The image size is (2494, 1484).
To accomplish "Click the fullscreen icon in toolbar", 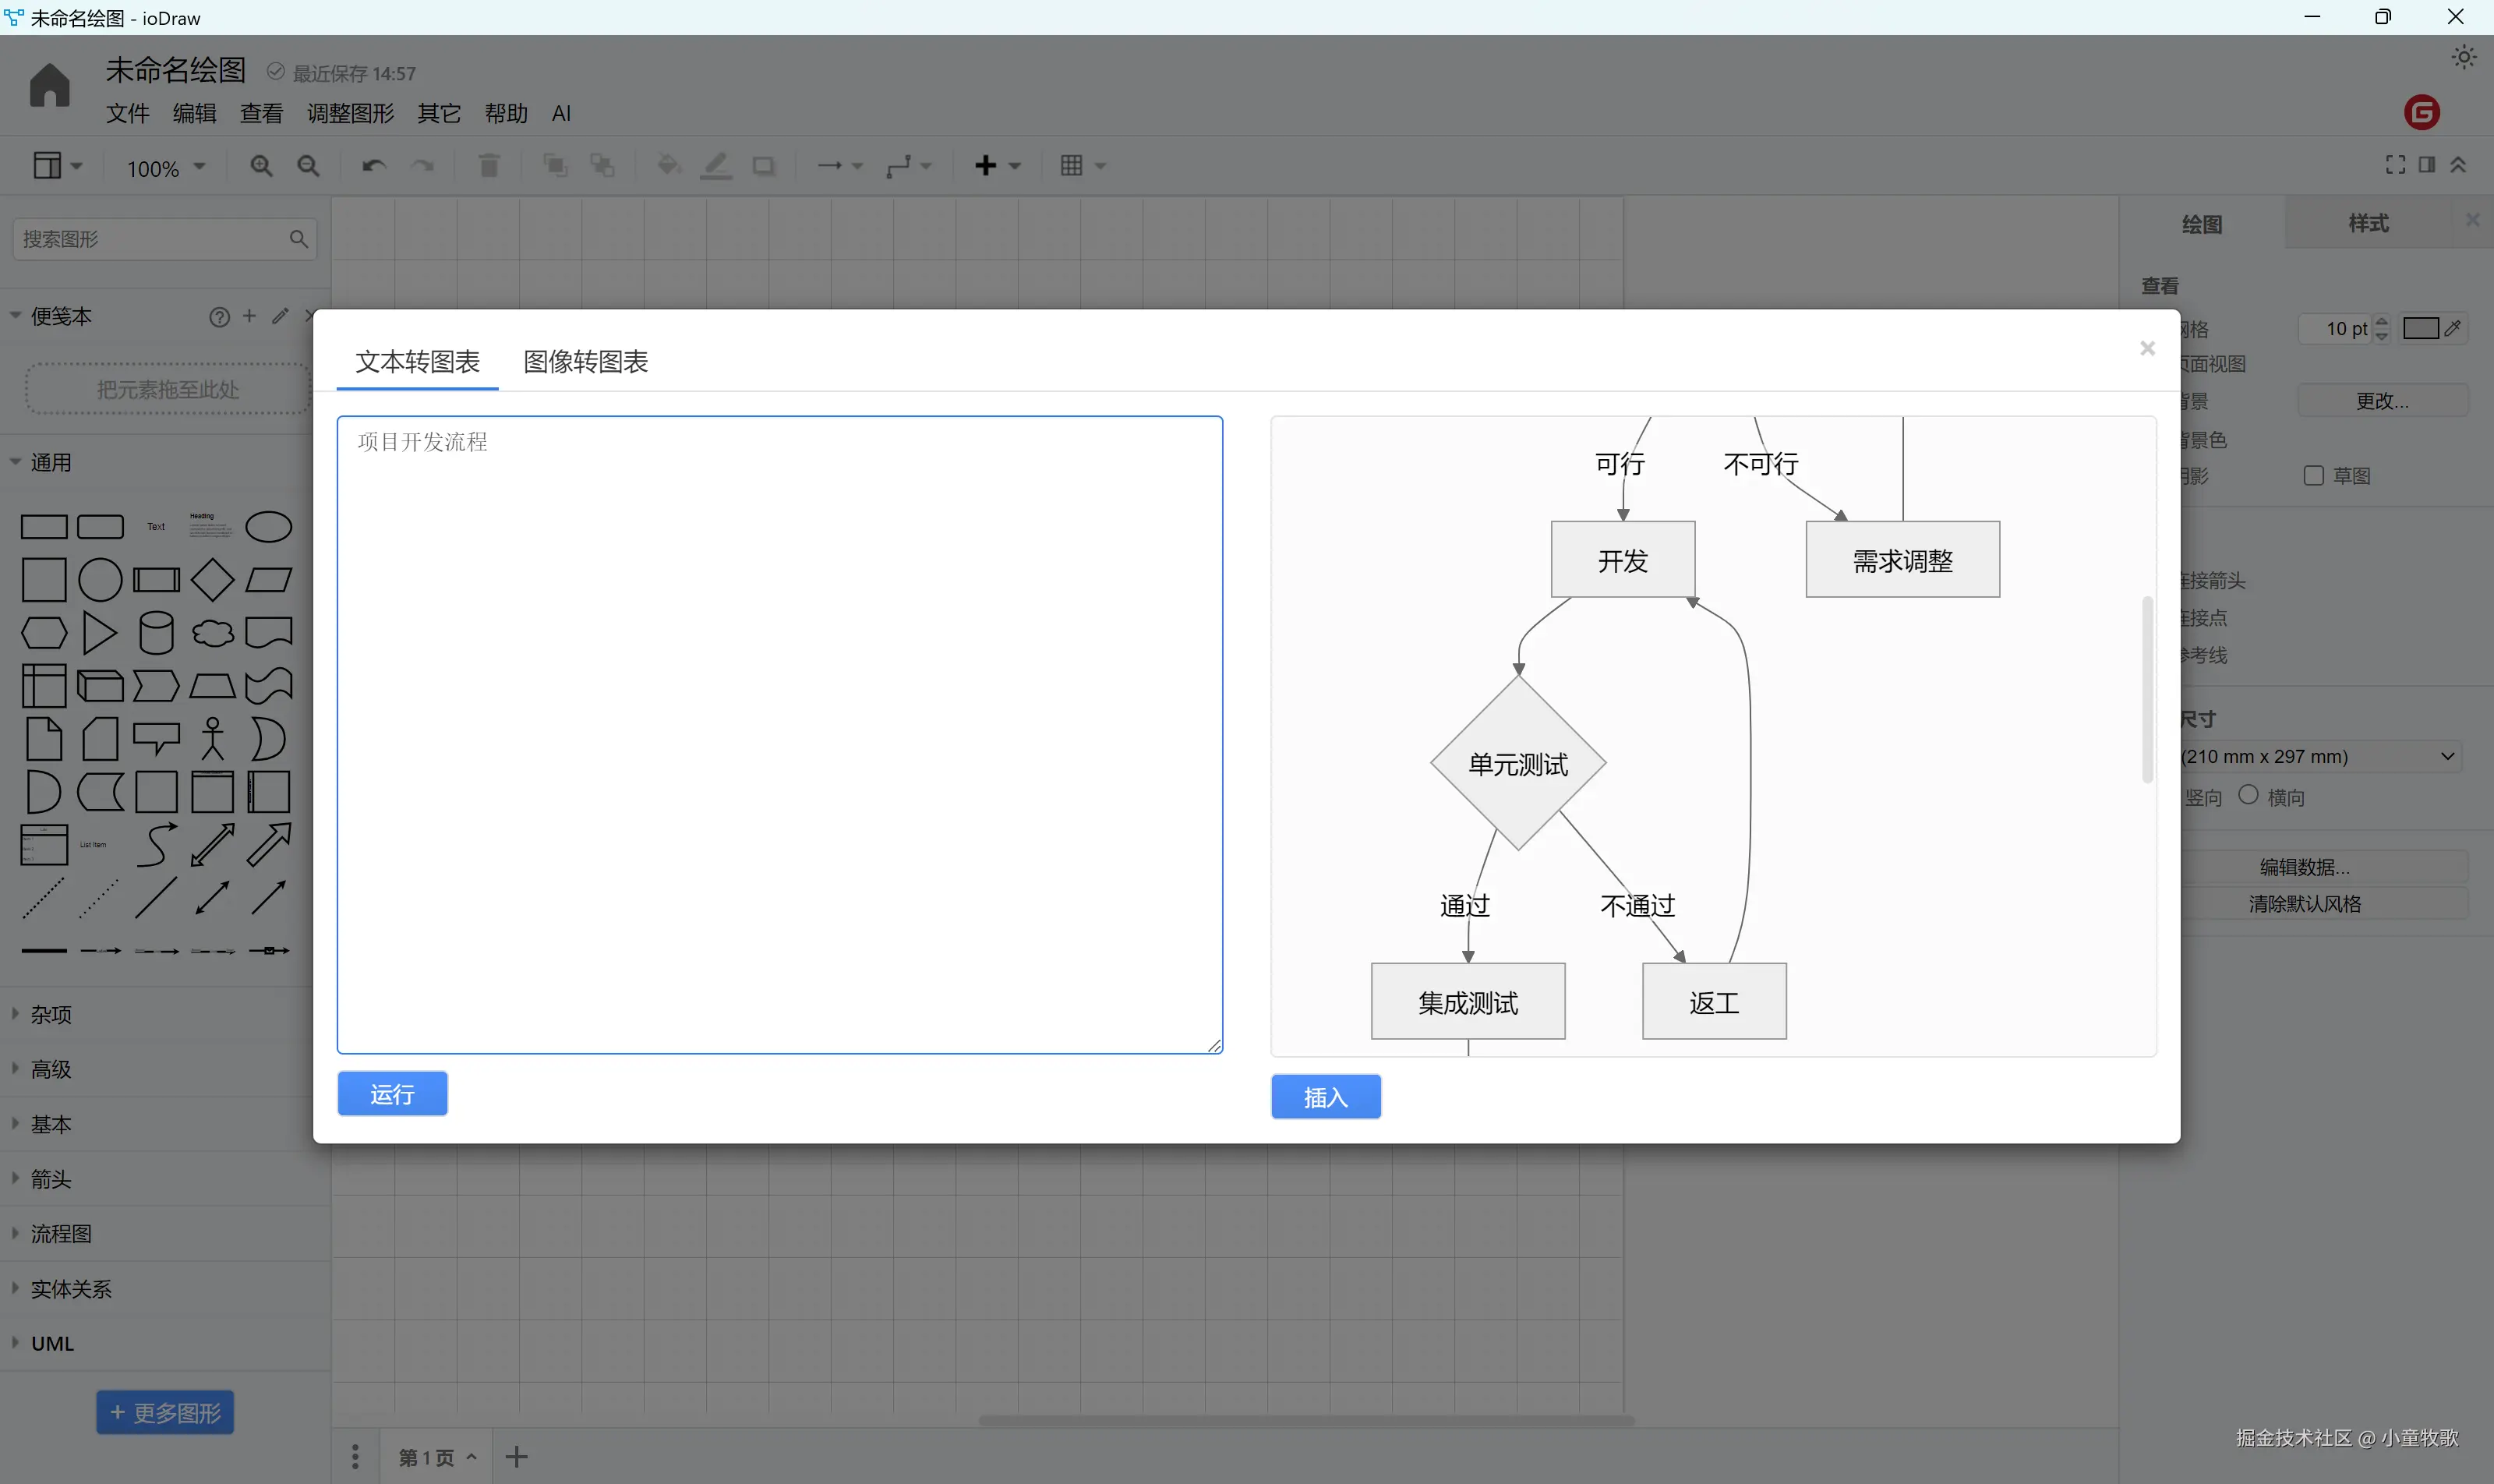I will 2395,165.
